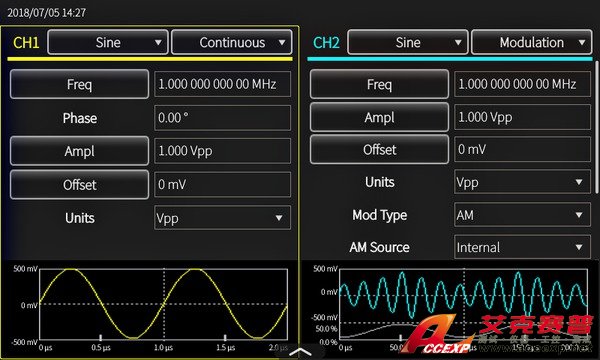Expand the AM Source Internal dropdown
The width and height of the screenshot is (600, 360).
coord(522,248)
